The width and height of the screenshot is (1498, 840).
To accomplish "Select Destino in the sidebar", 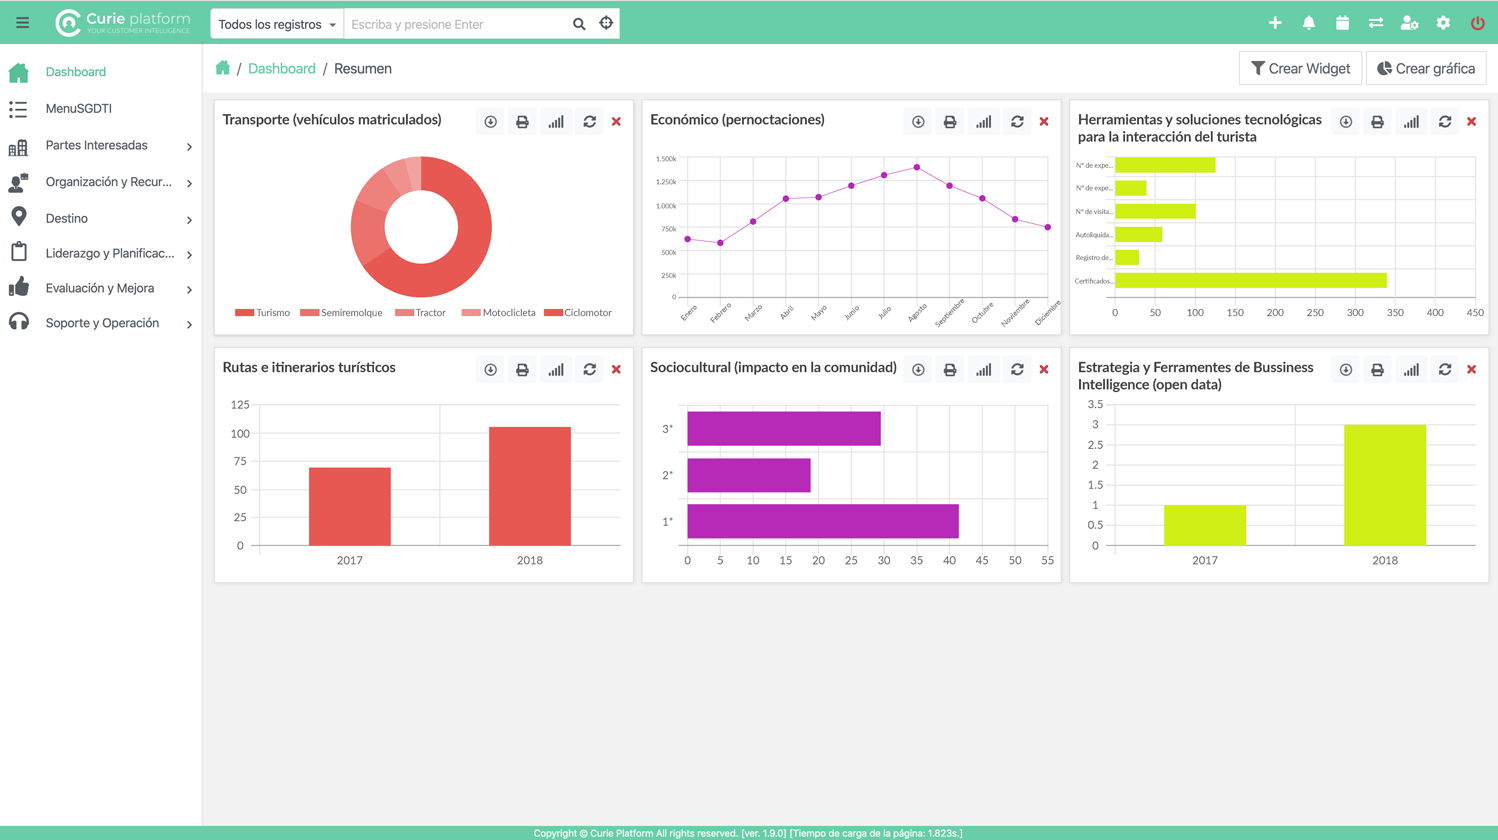I will click(66, 218).
